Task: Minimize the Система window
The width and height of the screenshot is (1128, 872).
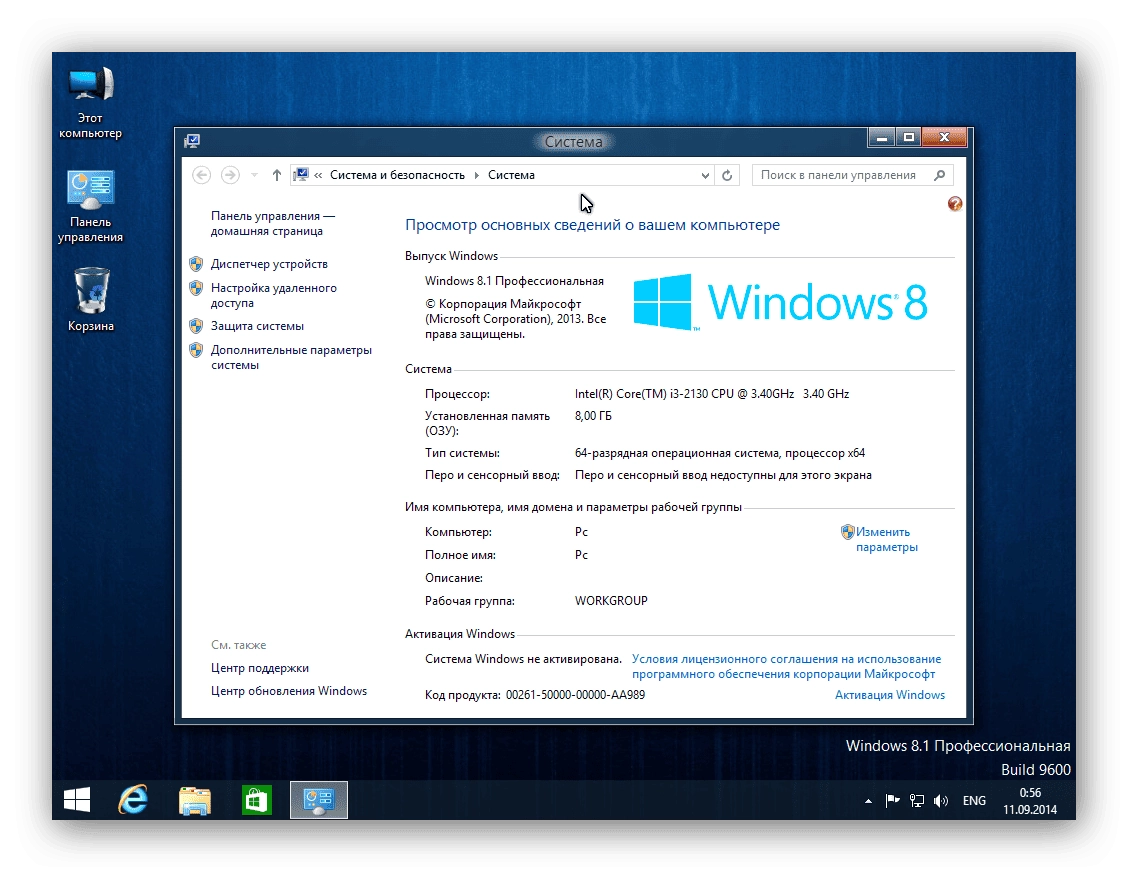Action: (881, 137)
